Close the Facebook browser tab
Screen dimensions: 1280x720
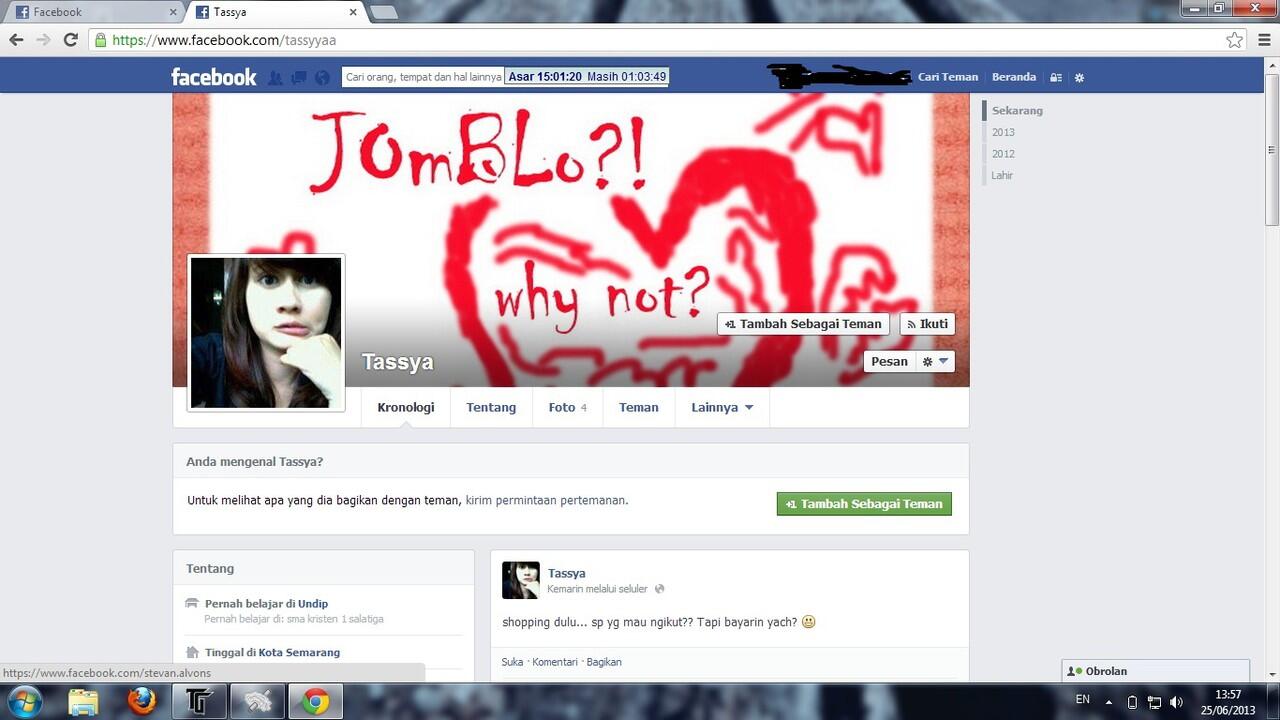point(173,12)
